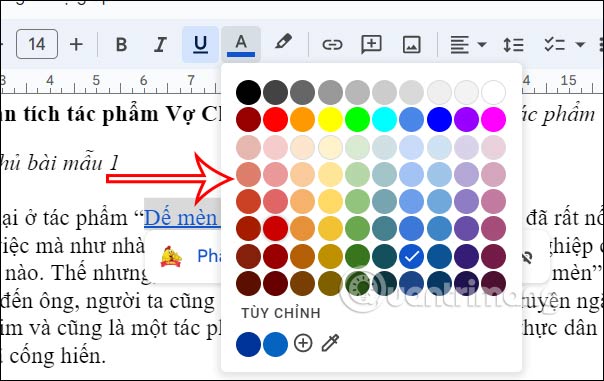The height and width of the screenshot is (381, 604).
Task: Click the font size field showing 14
Action: 37,44
